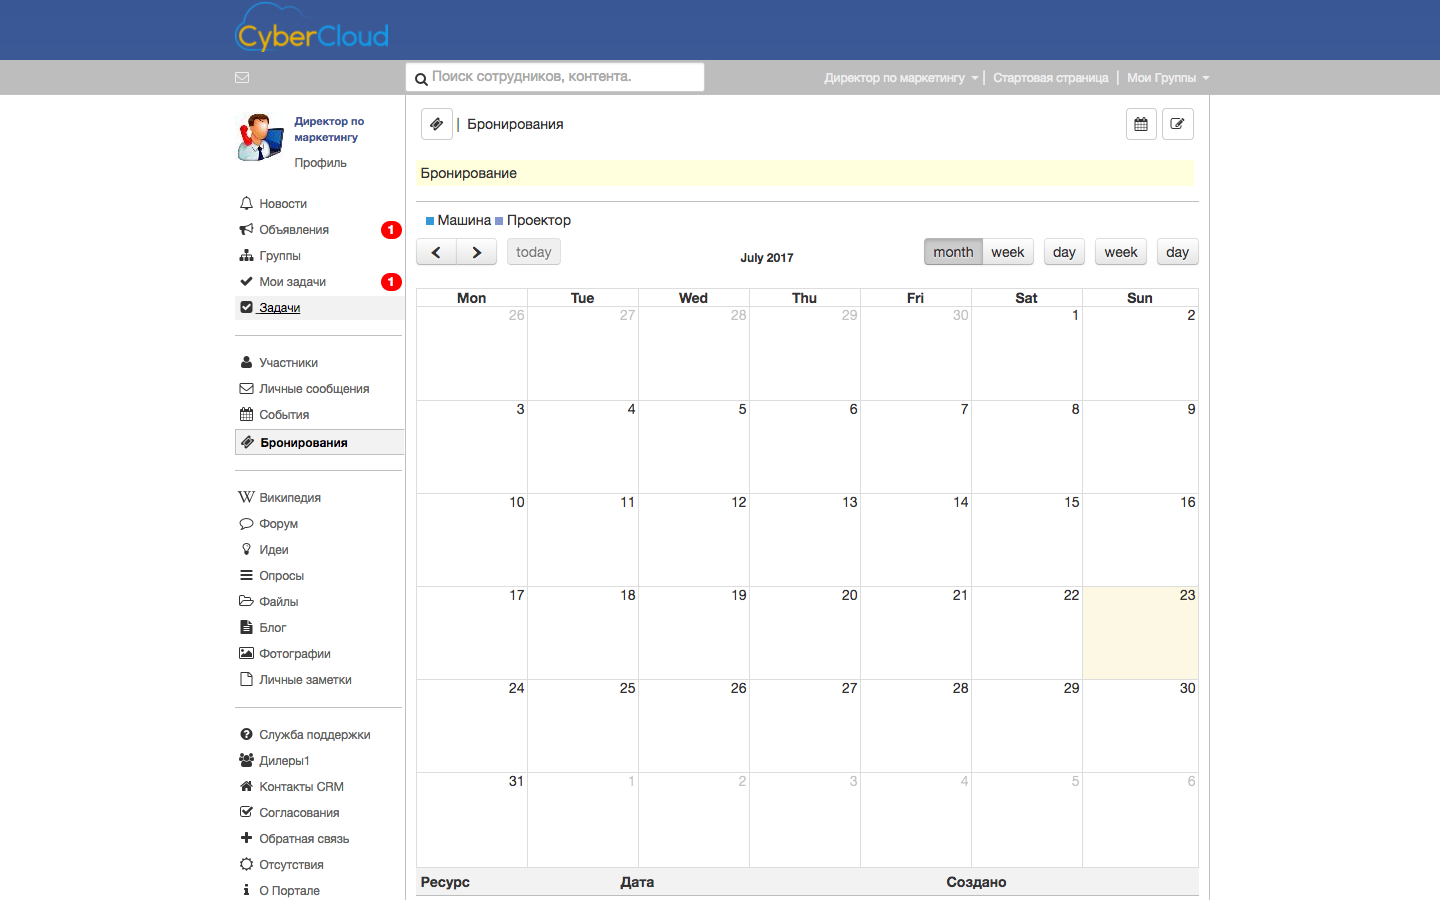Click the user avatar picture

[x=260, y=137]
